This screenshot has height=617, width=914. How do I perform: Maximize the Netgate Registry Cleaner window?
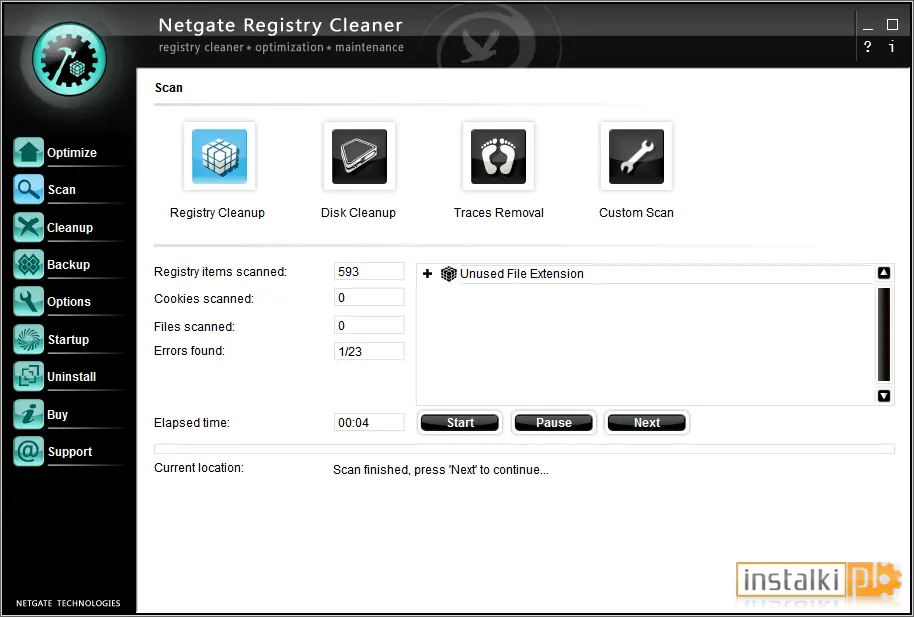tap(892, 24)
